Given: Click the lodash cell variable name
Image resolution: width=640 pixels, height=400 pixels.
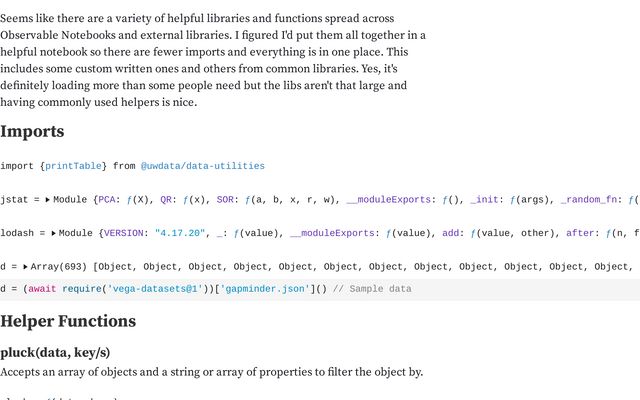Looking at the screenshot, I should (19, 234).
